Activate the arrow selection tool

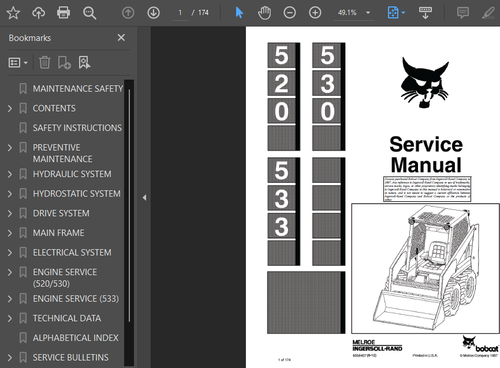(x=239, y=13)
